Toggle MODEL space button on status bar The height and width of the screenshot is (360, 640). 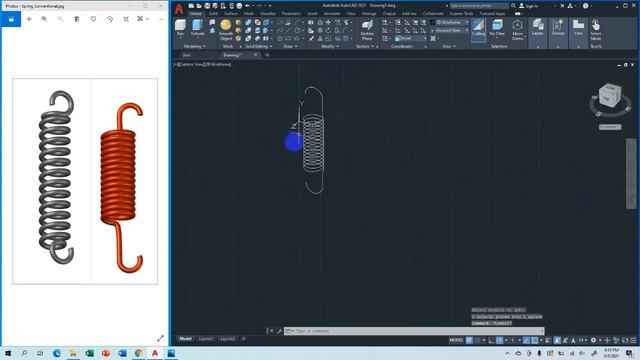(x=456, y=340)
